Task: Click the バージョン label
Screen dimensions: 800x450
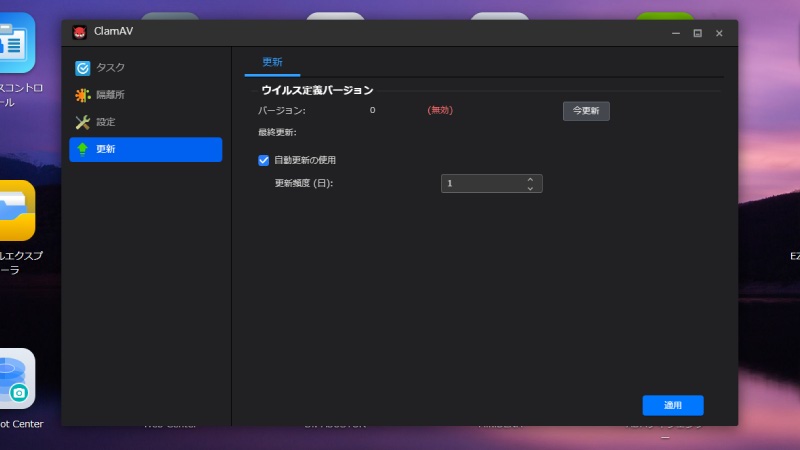Action: (282, 110)
